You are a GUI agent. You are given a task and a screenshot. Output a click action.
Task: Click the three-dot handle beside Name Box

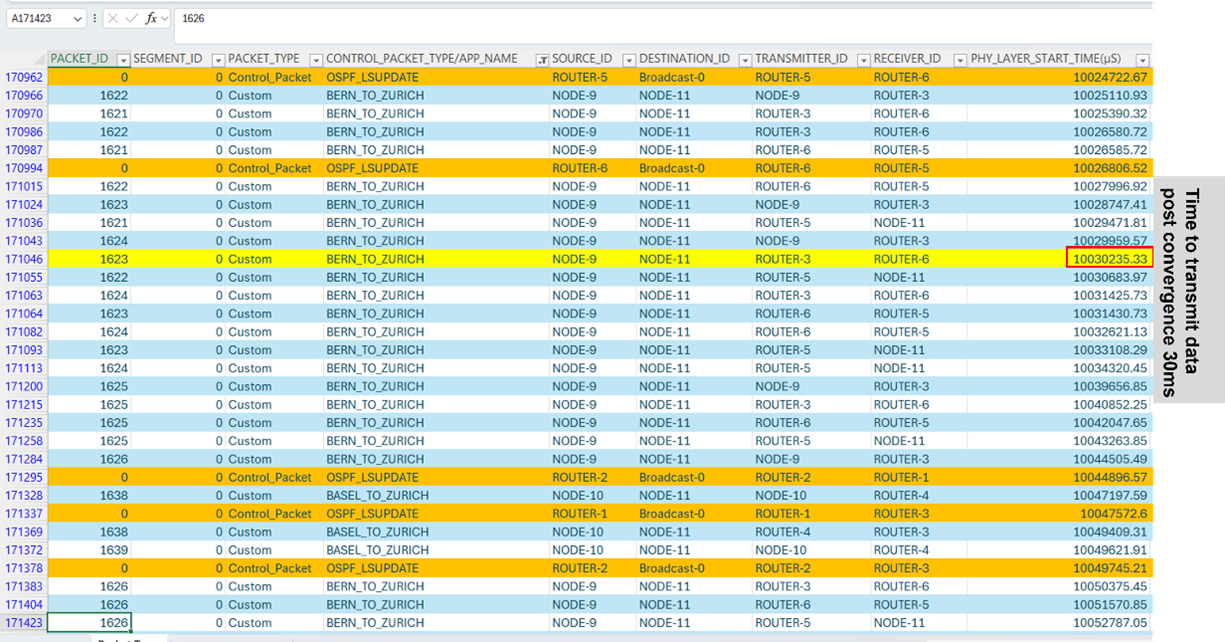click(x=94, y=19)
